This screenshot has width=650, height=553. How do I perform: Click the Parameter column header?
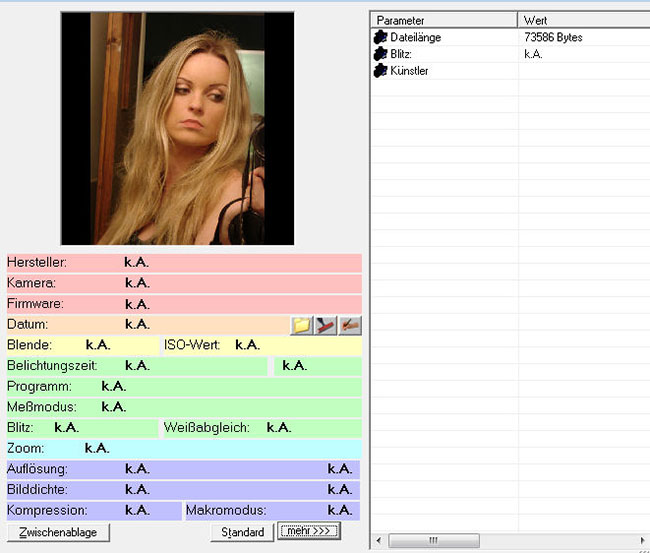(444, 20)
